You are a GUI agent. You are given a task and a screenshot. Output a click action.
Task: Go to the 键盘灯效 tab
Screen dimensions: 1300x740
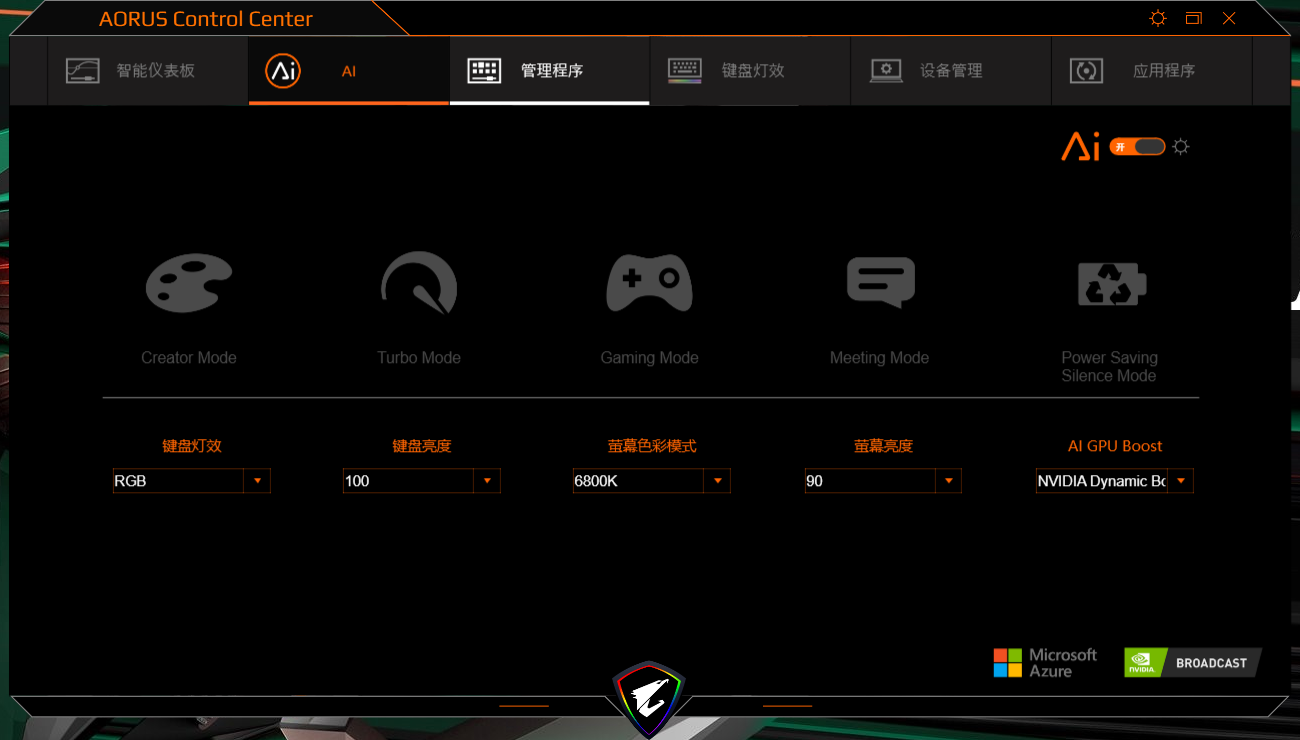(750, 71)
